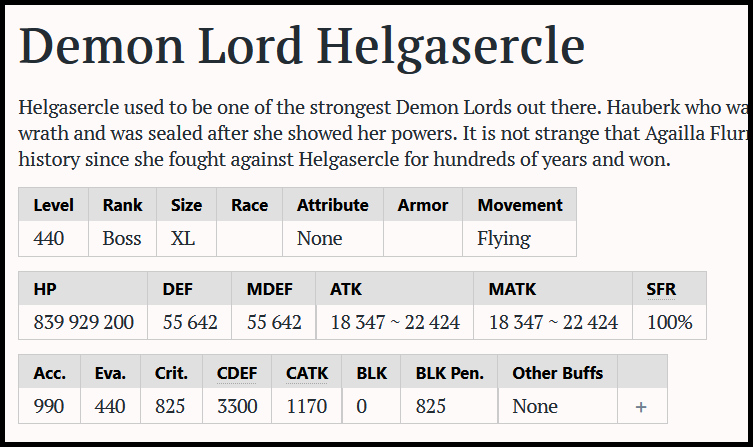Select the MATK range value
The width and height of the screenshot is (753, 447).
[553, 322]
